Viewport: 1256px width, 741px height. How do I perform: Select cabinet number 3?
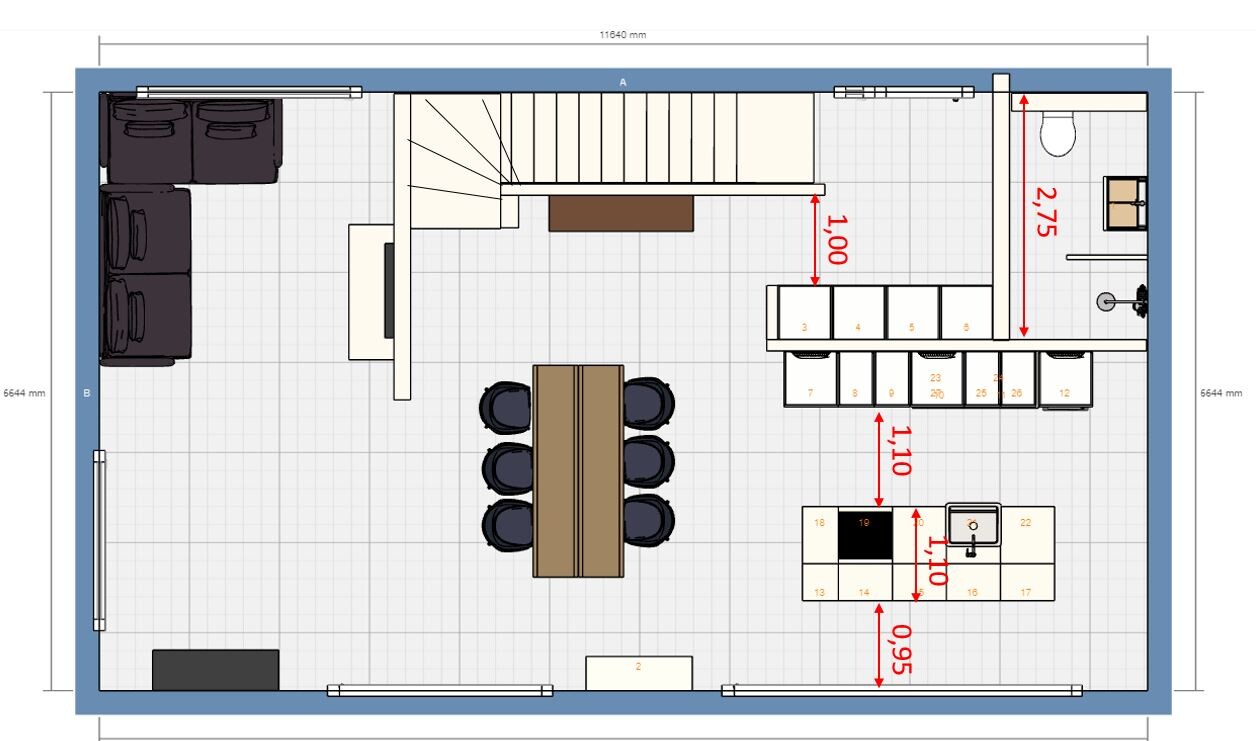805,313
